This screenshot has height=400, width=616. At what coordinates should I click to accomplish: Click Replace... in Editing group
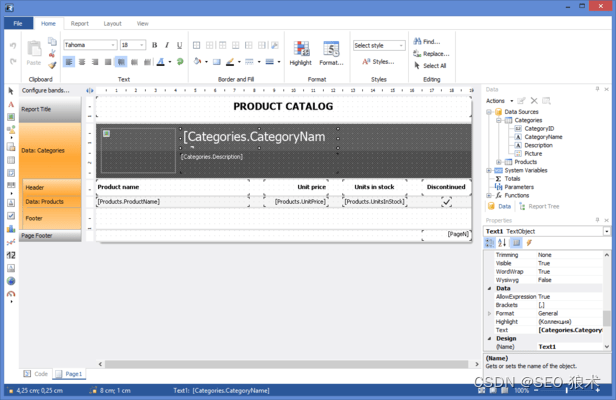tap(431, 53)
